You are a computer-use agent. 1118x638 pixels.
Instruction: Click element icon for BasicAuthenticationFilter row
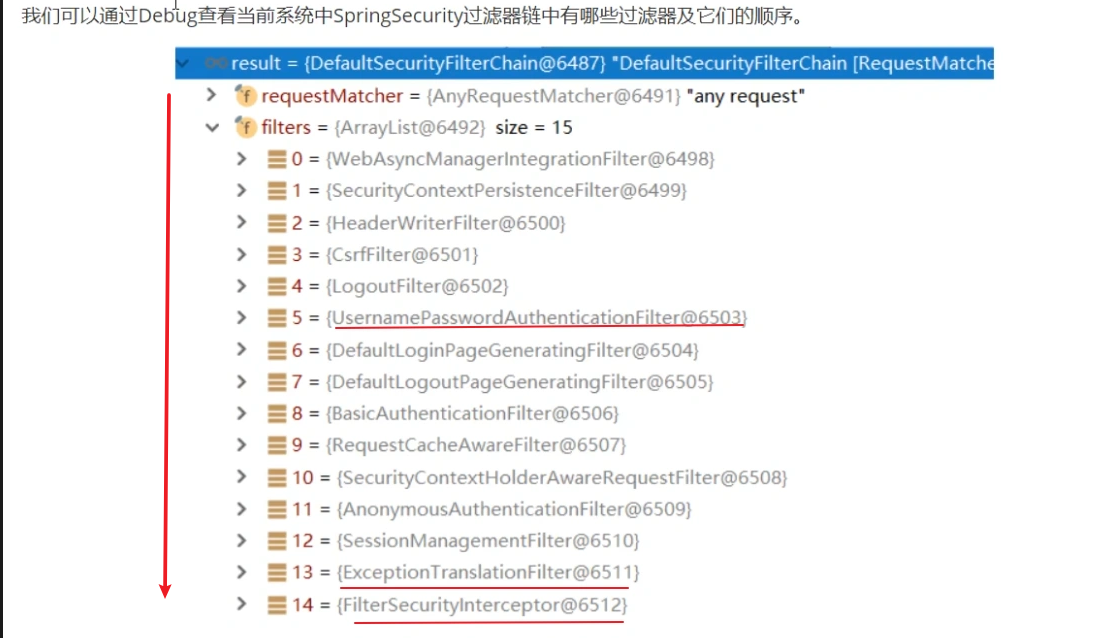(277, 414)
